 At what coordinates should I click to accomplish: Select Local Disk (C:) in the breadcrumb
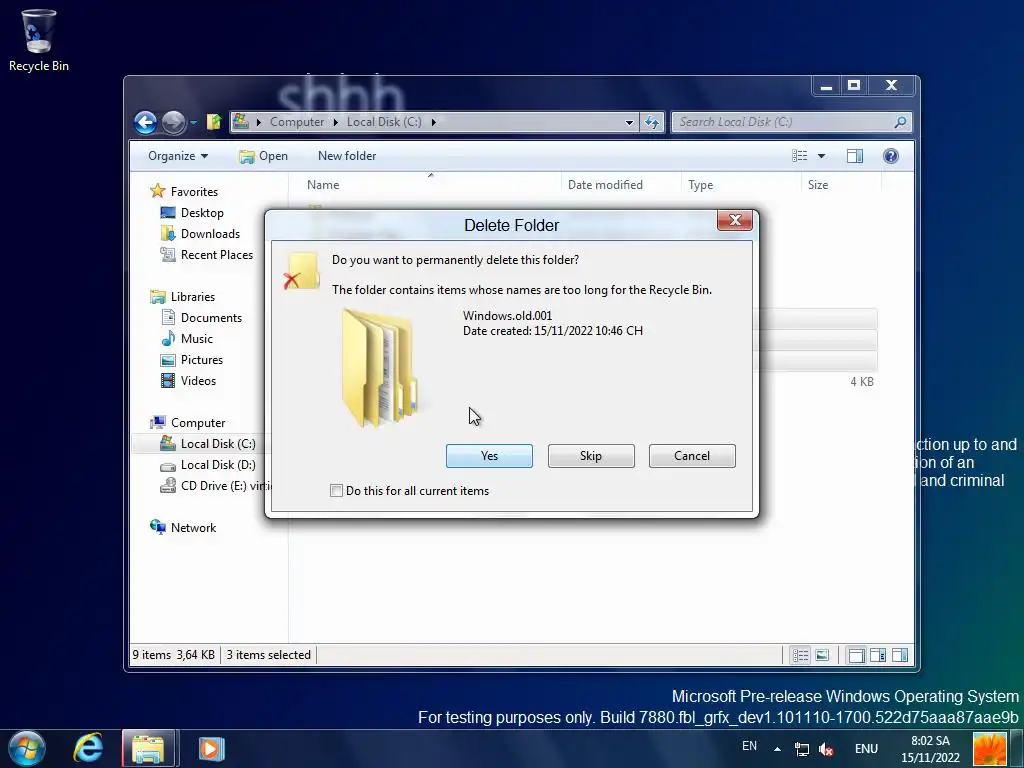[384, 122]
